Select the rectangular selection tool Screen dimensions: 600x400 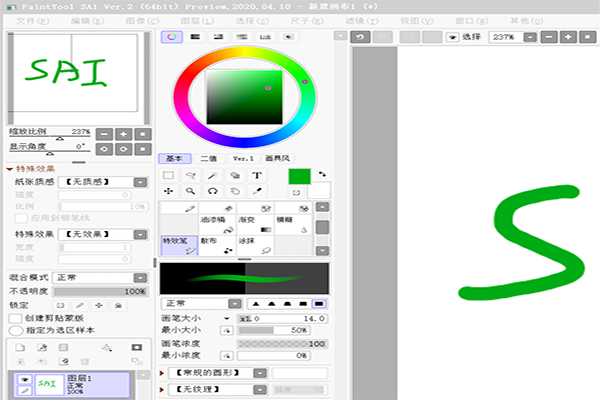coord(167,175)
